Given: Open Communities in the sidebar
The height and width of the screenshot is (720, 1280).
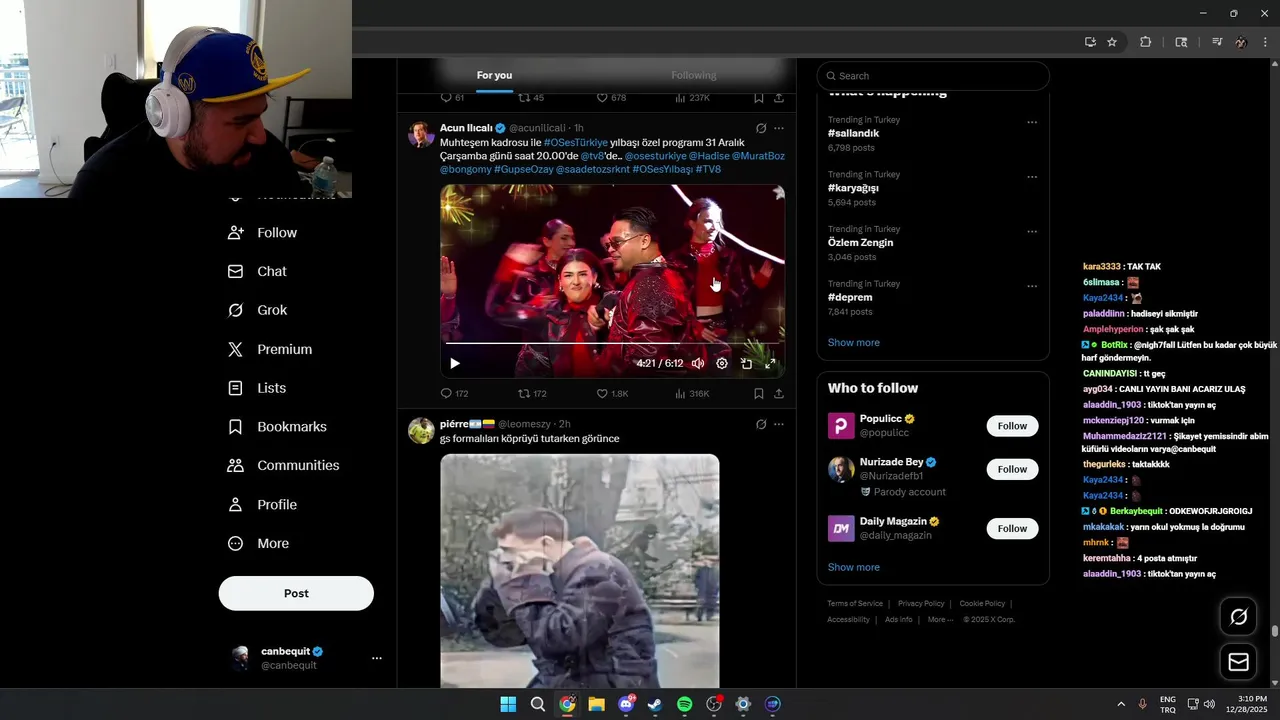Looking at the screenshot, I should pyautogui.click(x=283, y=466).
